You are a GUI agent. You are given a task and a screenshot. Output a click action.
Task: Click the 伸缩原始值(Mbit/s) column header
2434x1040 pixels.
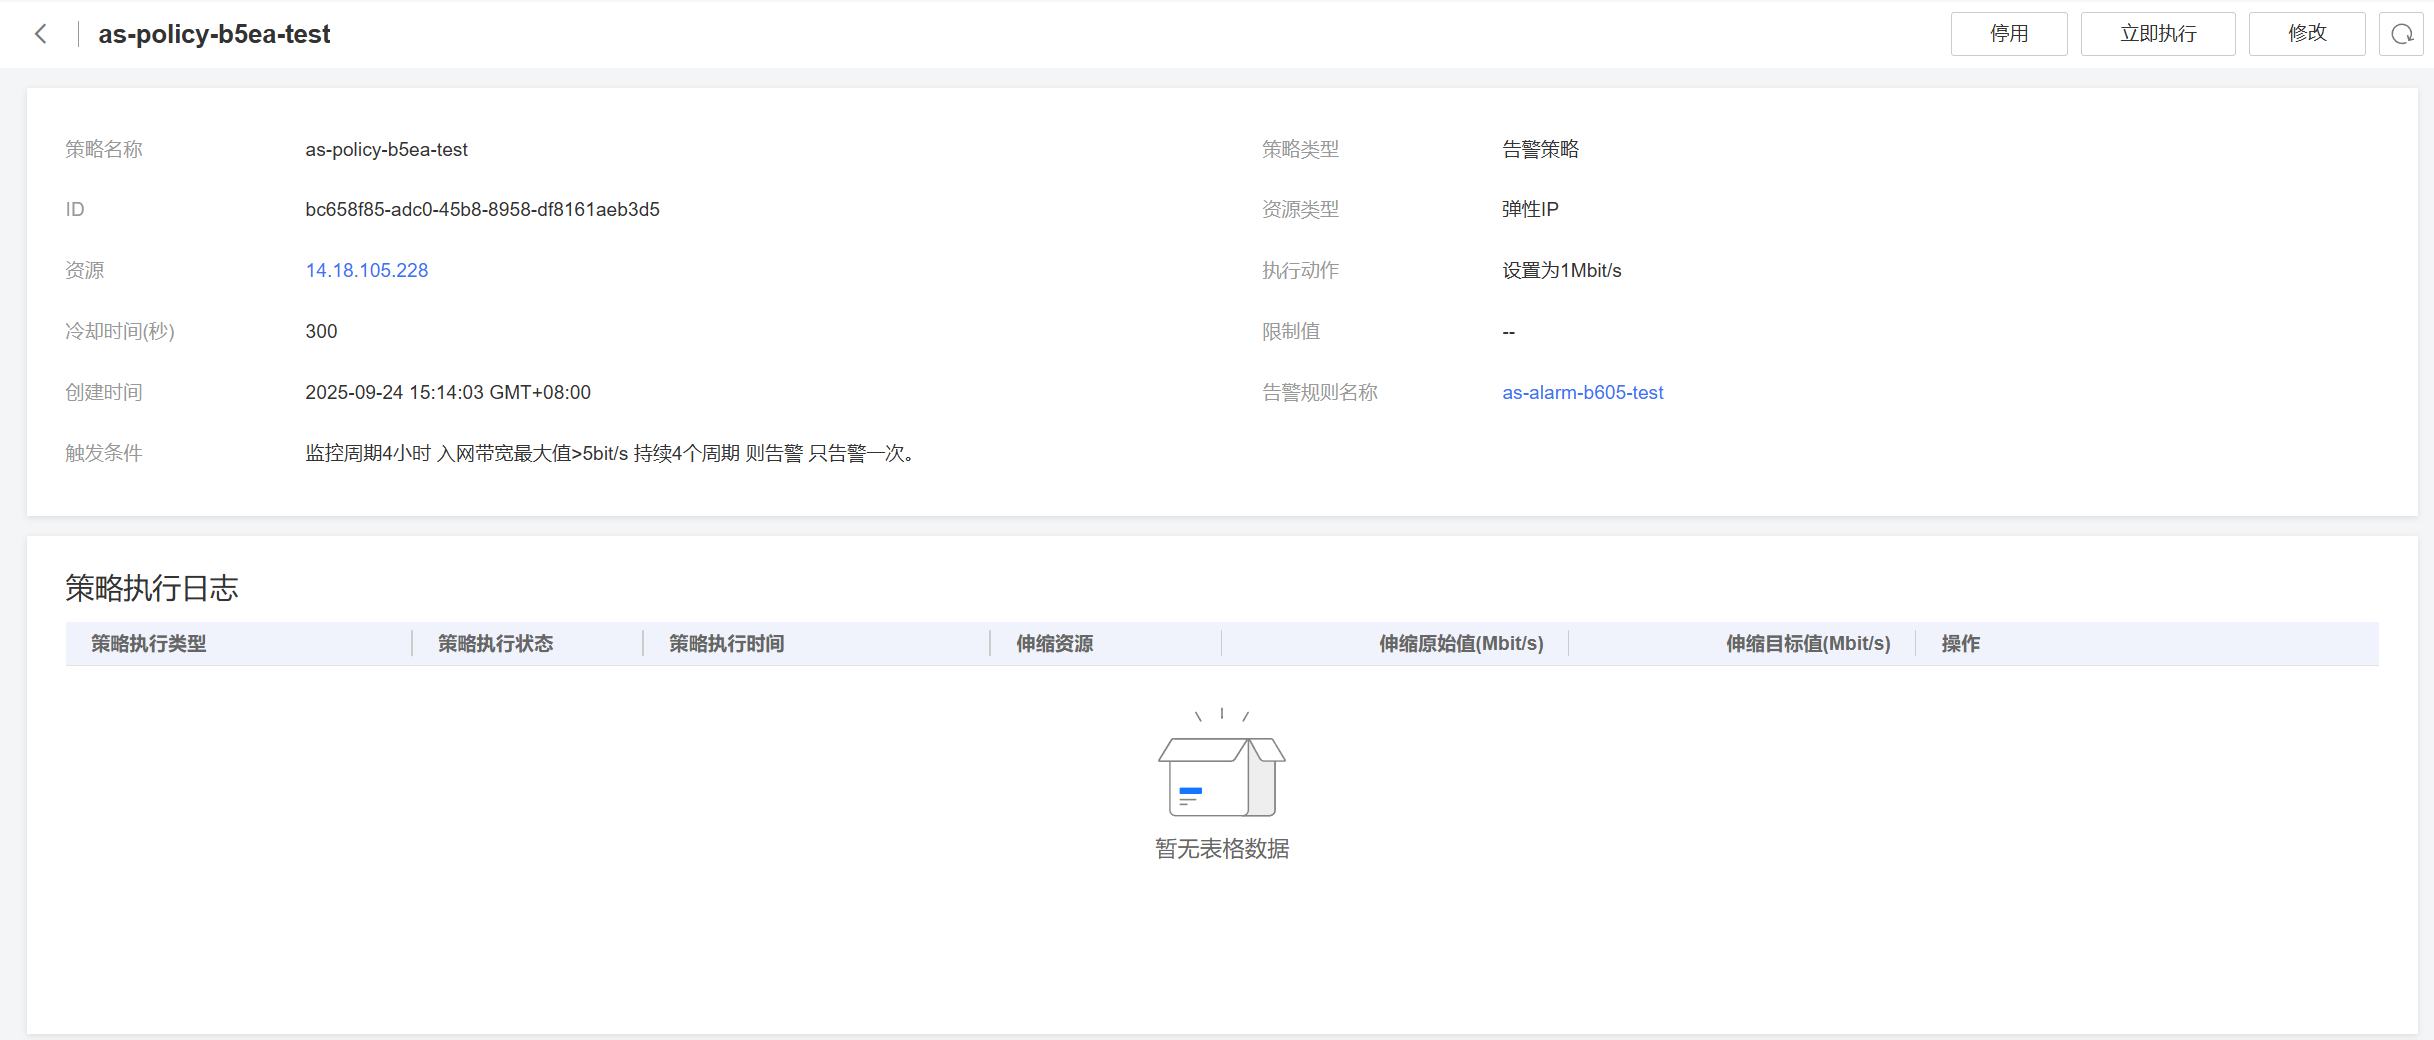coord(1460,643)
